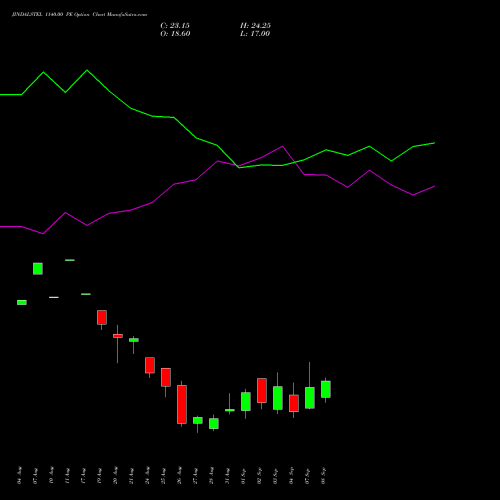Select the 31 Aug date label
This screenshot has width=500, height=500.
tap(227, 475)
